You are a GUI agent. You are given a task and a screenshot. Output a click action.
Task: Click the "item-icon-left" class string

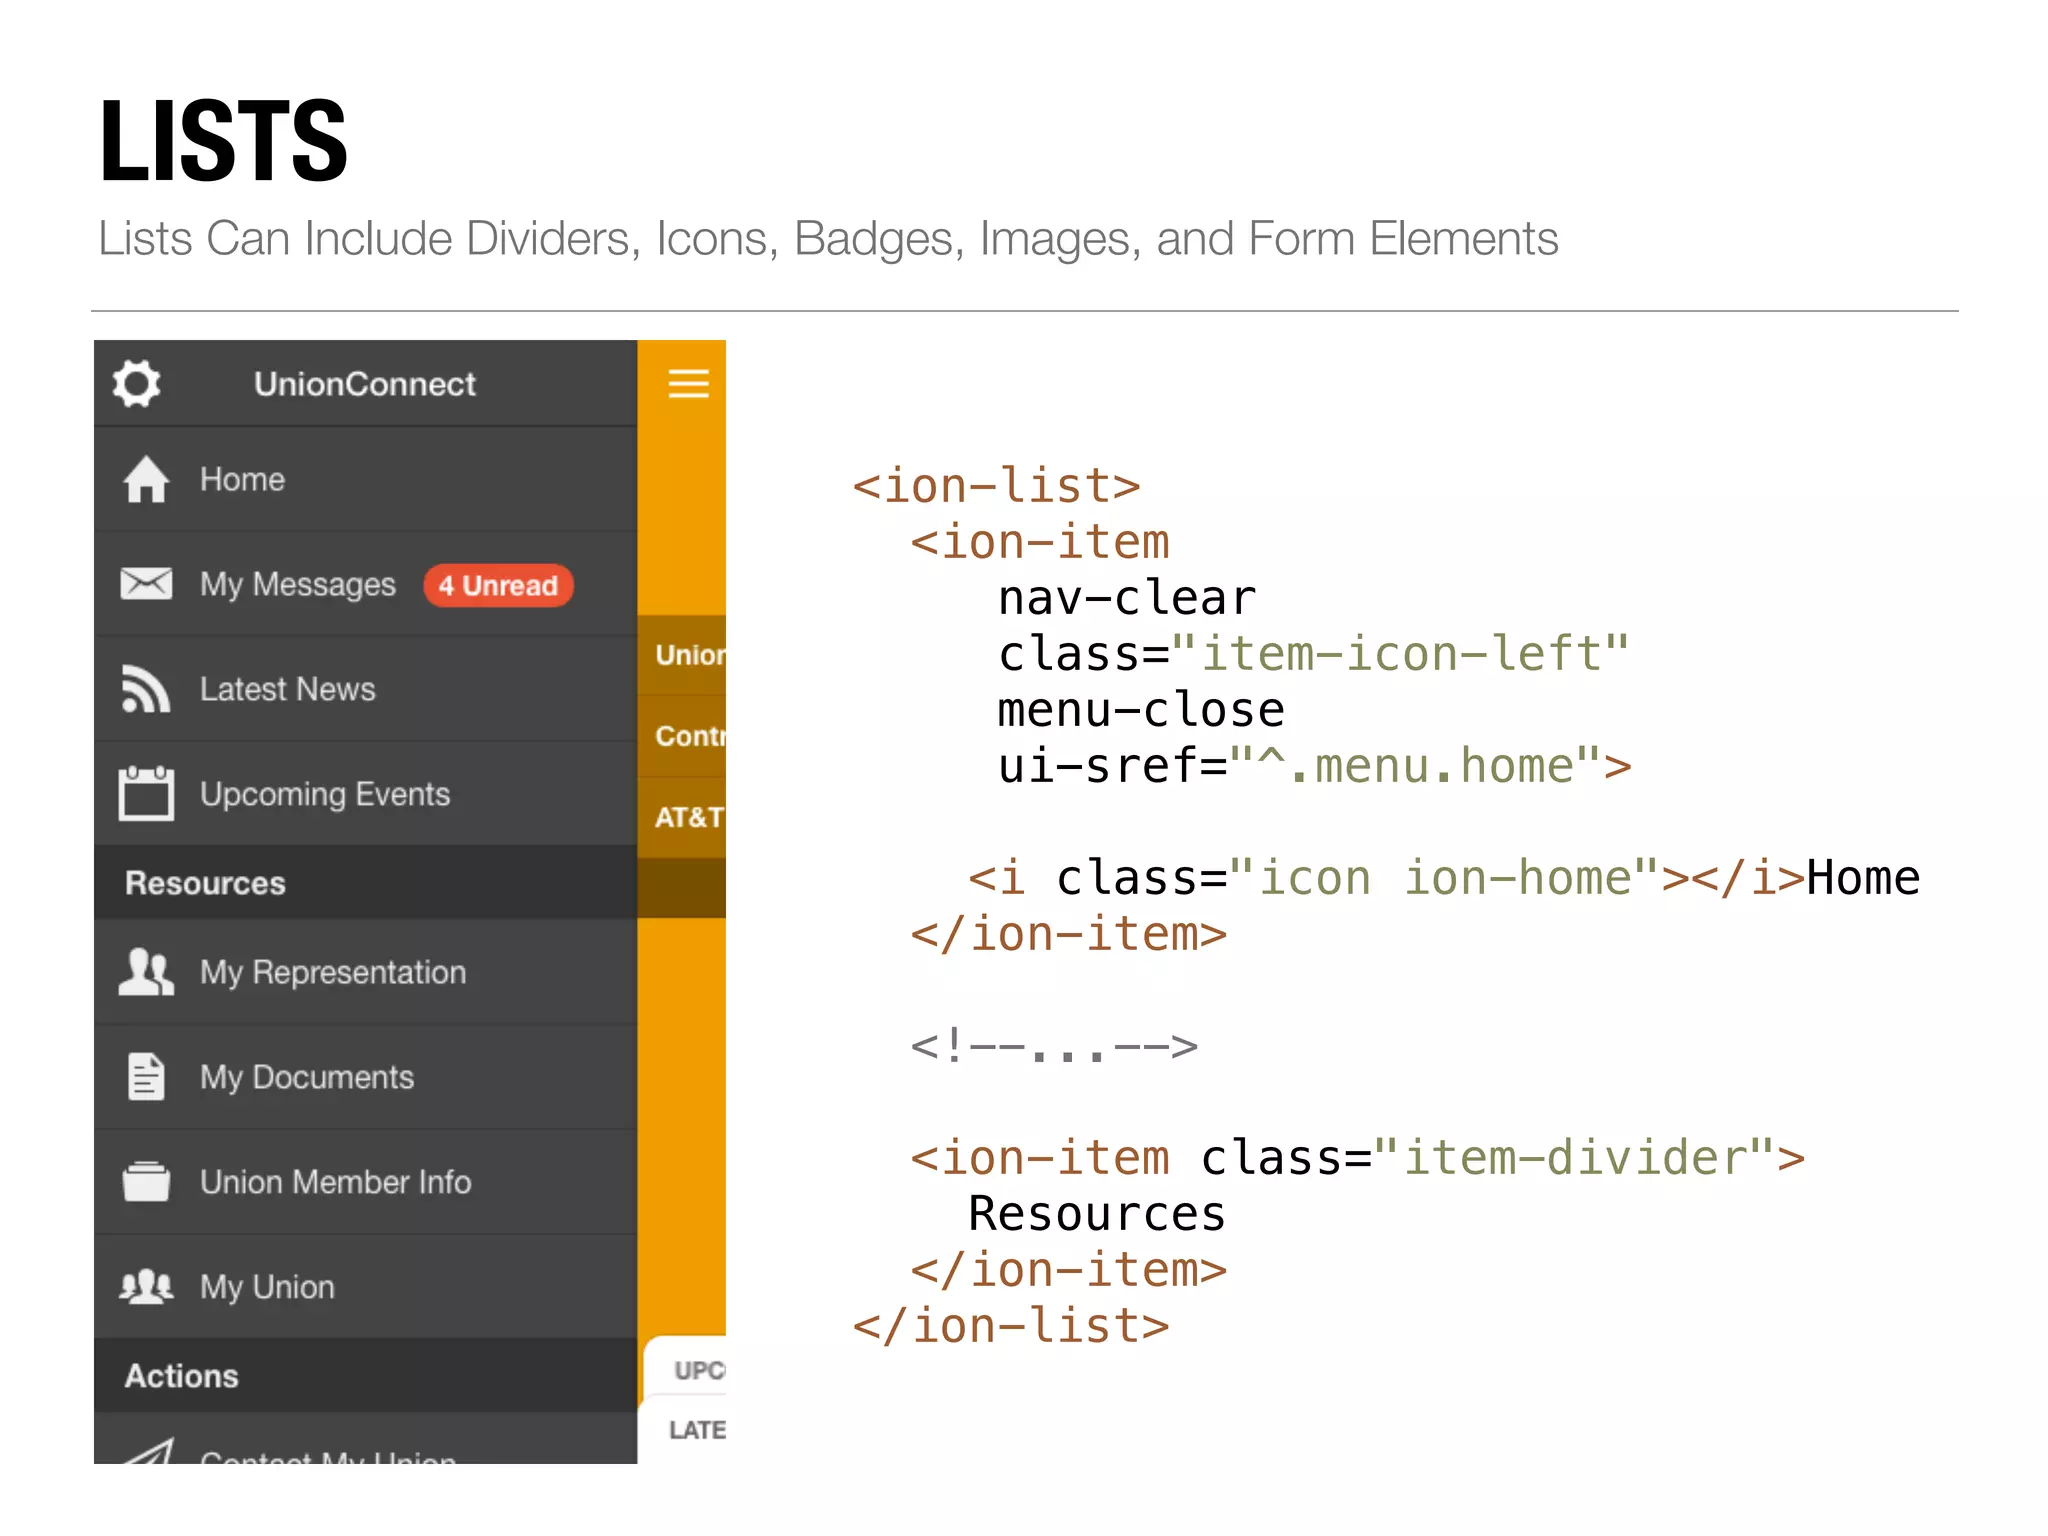pos(1401,654)
